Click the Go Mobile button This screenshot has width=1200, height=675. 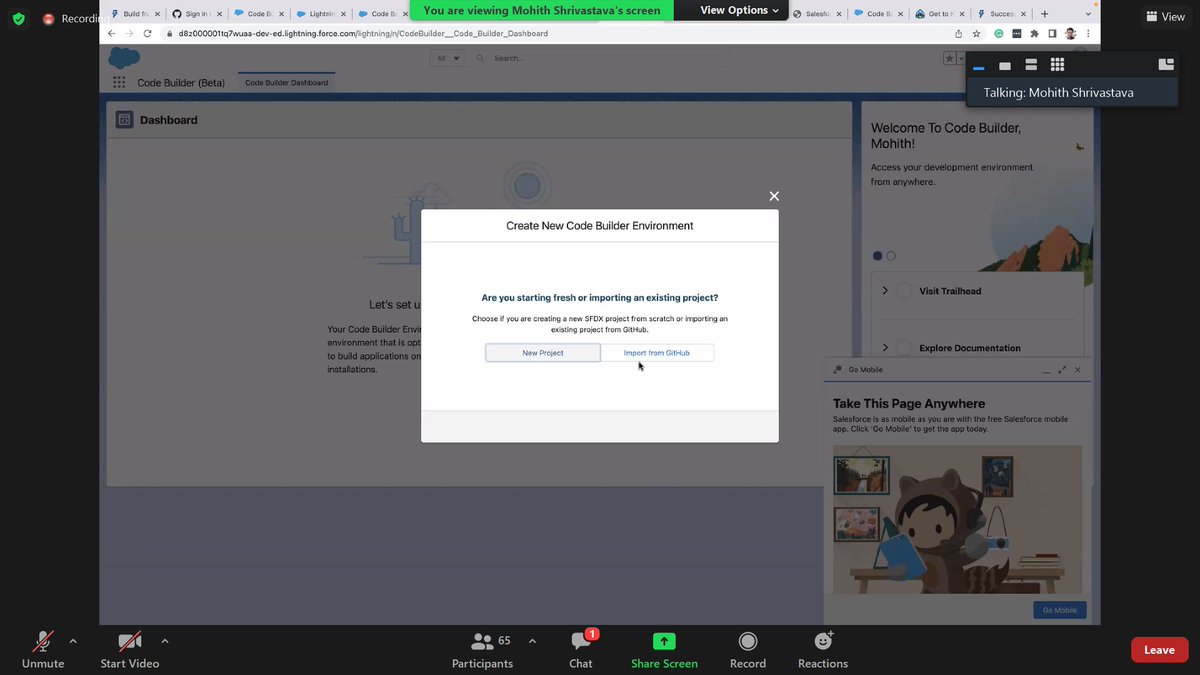pyautogui.click(x=1059, y=610)
